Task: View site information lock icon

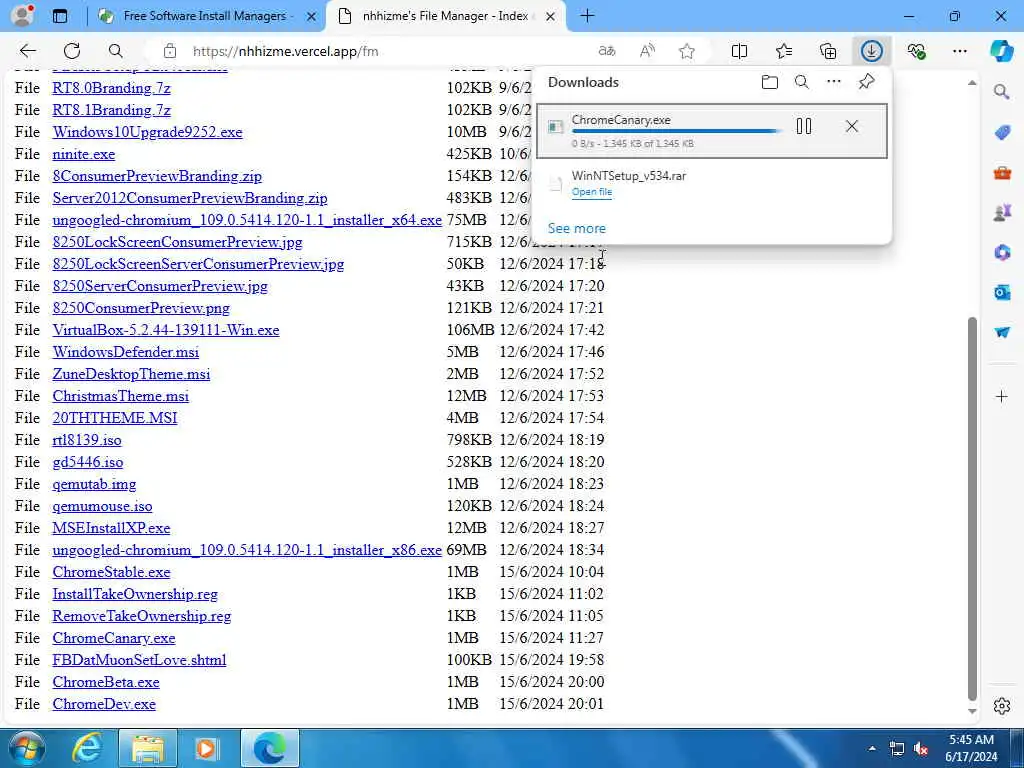Action: point(170,51)
